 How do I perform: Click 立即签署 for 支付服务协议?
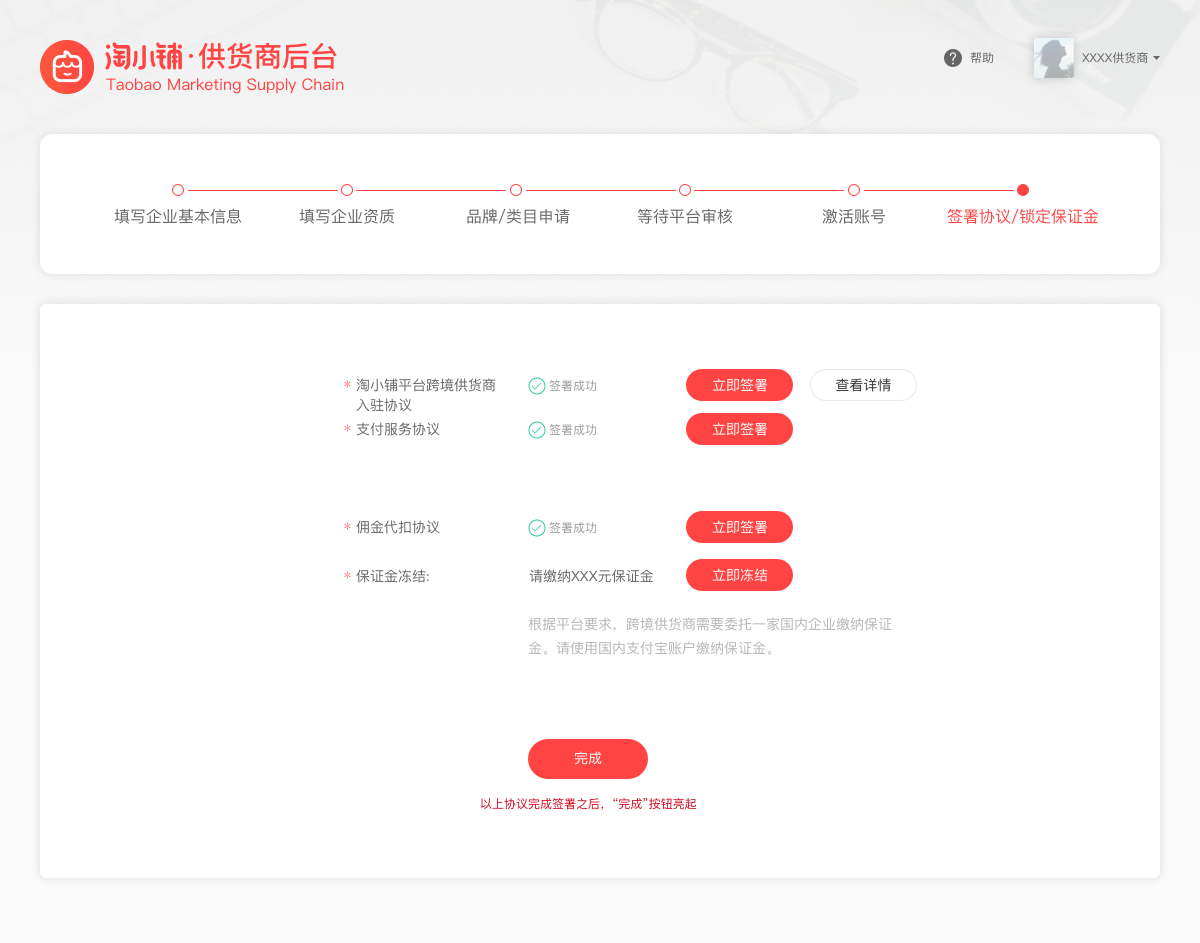click(x=739, y=429)
